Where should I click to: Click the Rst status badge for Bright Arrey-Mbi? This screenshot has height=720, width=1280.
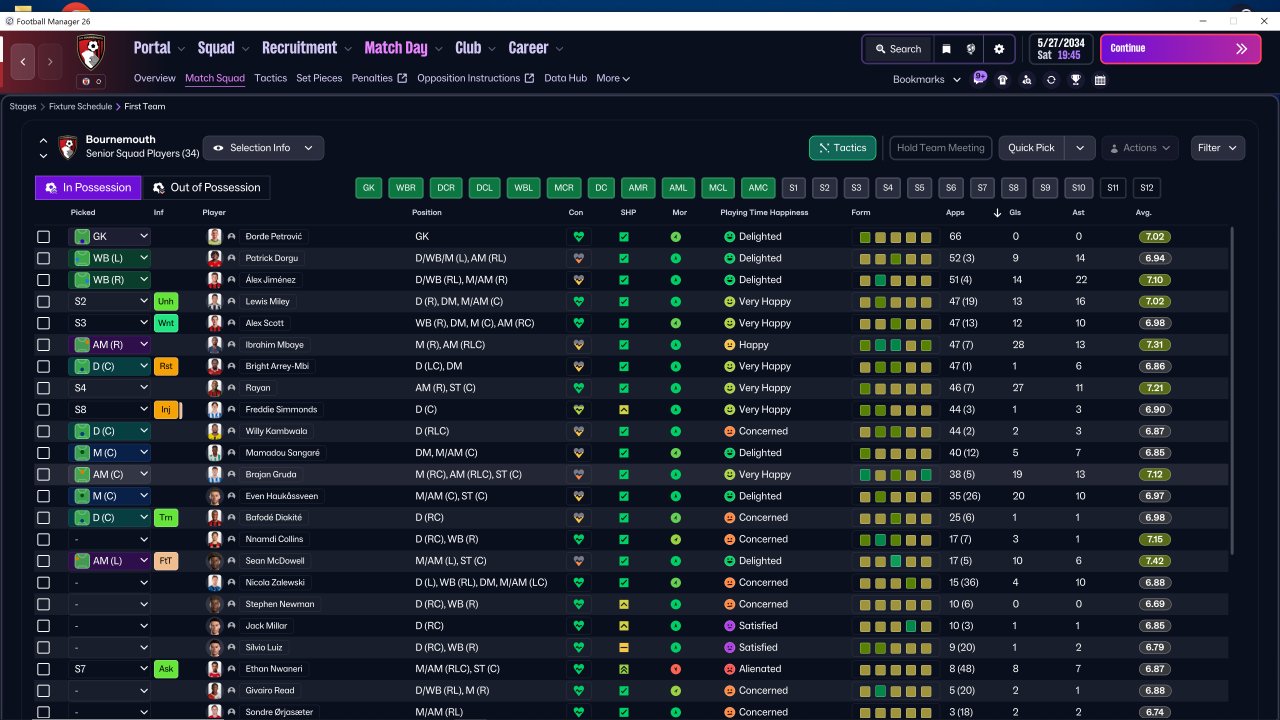166,366
